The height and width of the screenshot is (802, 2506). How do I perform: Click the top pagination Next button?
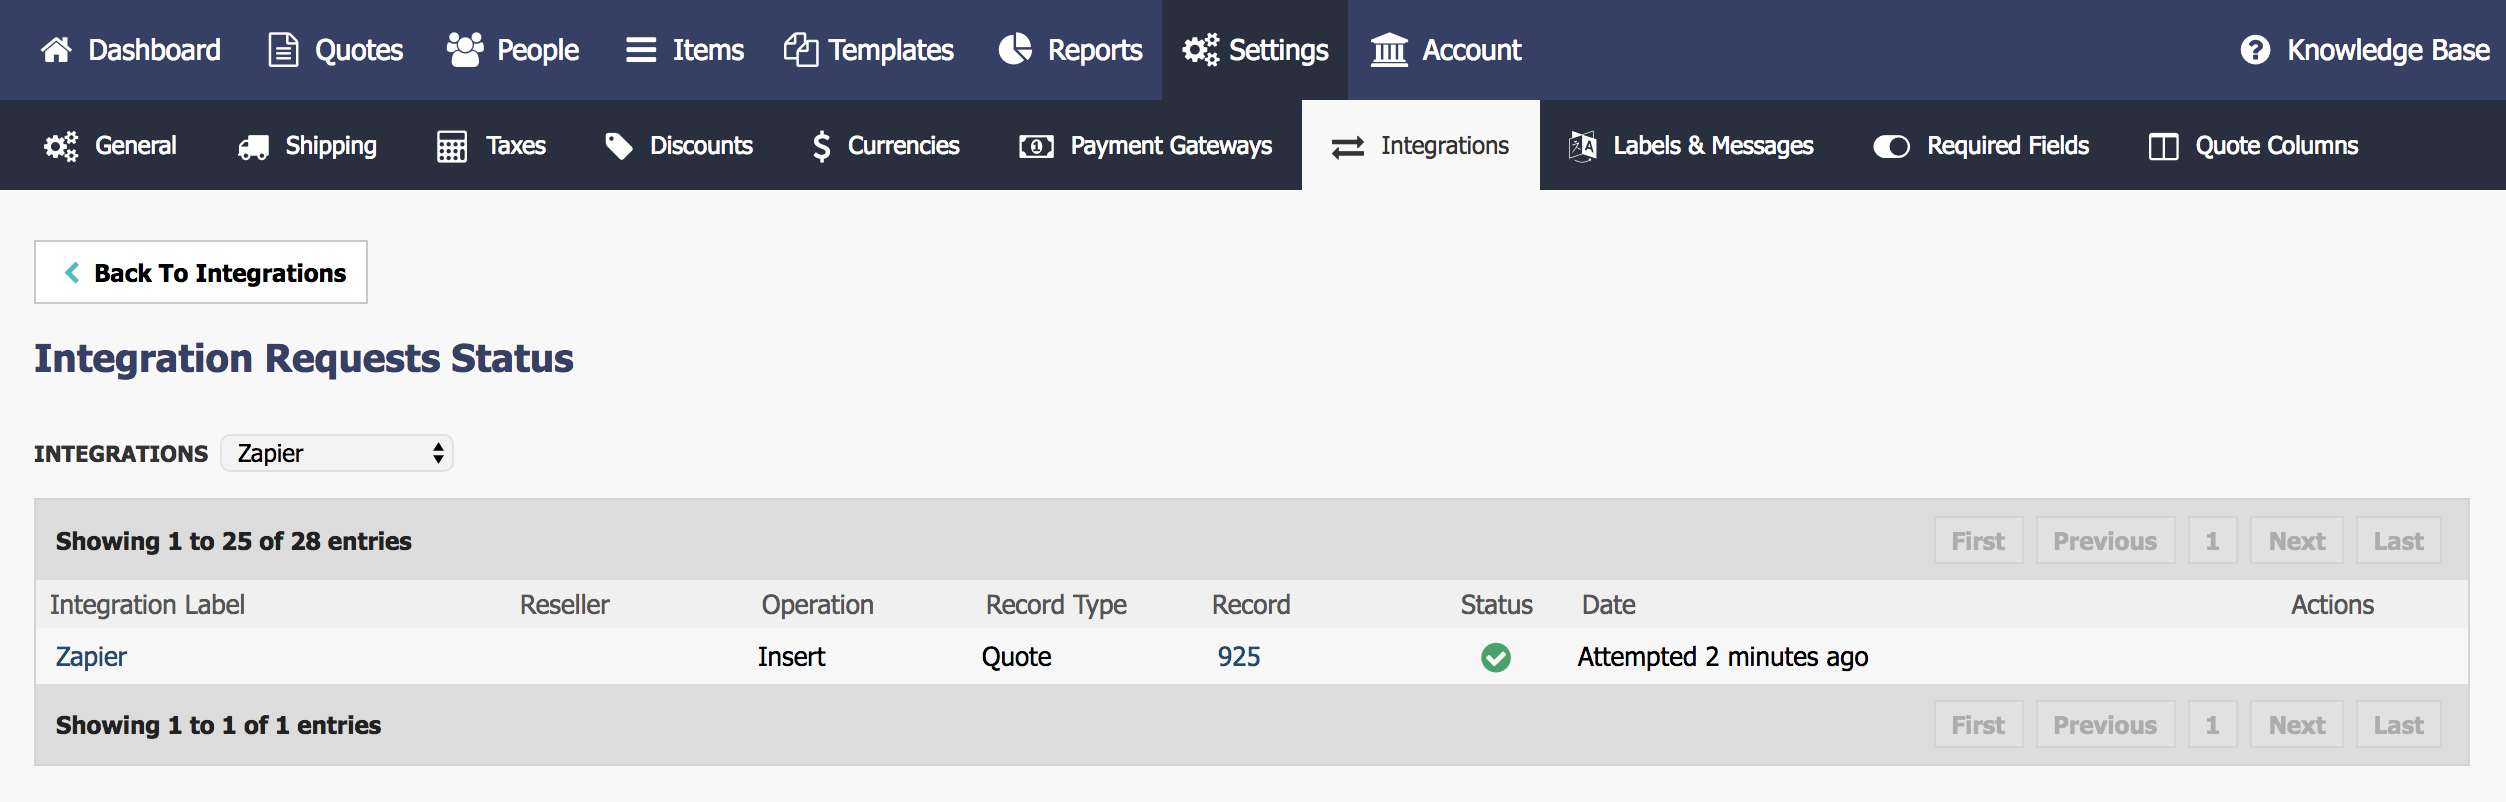pyautogui.click(x=2297, y=541)
